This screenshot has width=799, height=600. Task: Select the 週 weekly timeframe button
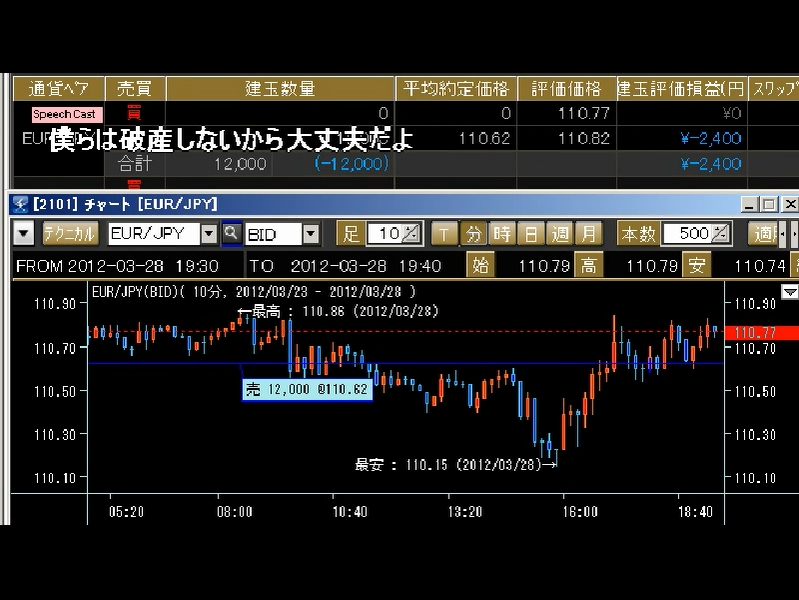[560, 234]
